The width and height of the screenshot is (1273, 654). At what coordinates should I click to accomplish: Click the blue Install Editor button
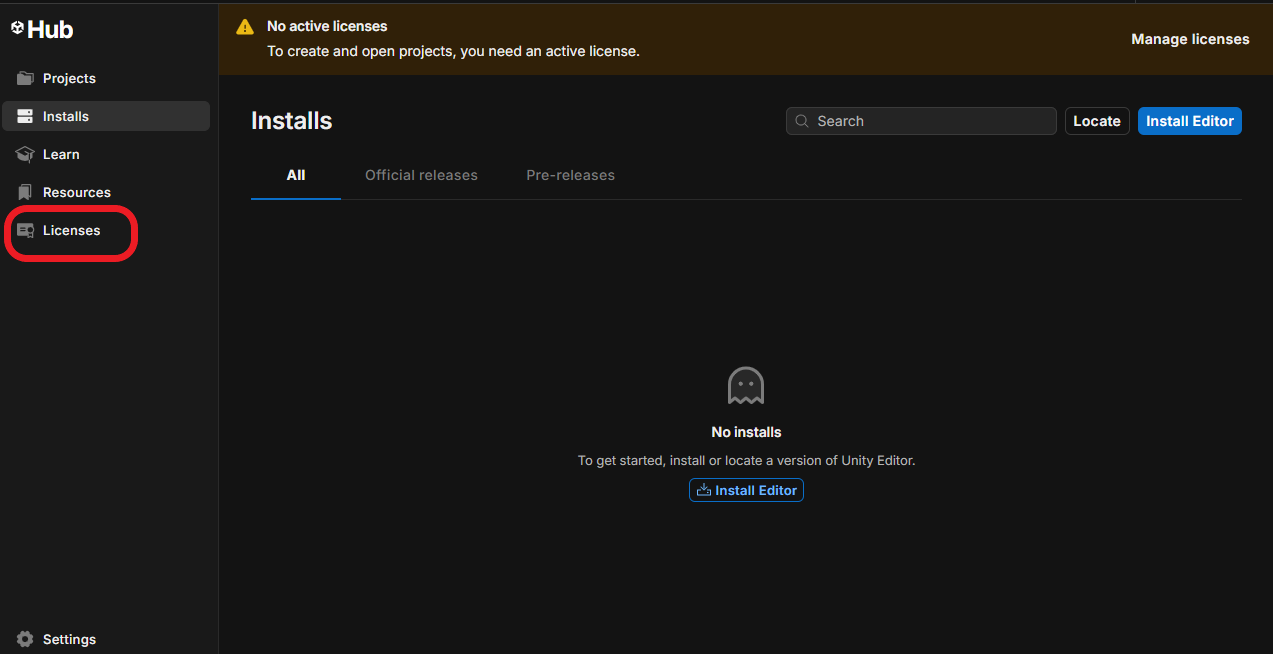1190,121
